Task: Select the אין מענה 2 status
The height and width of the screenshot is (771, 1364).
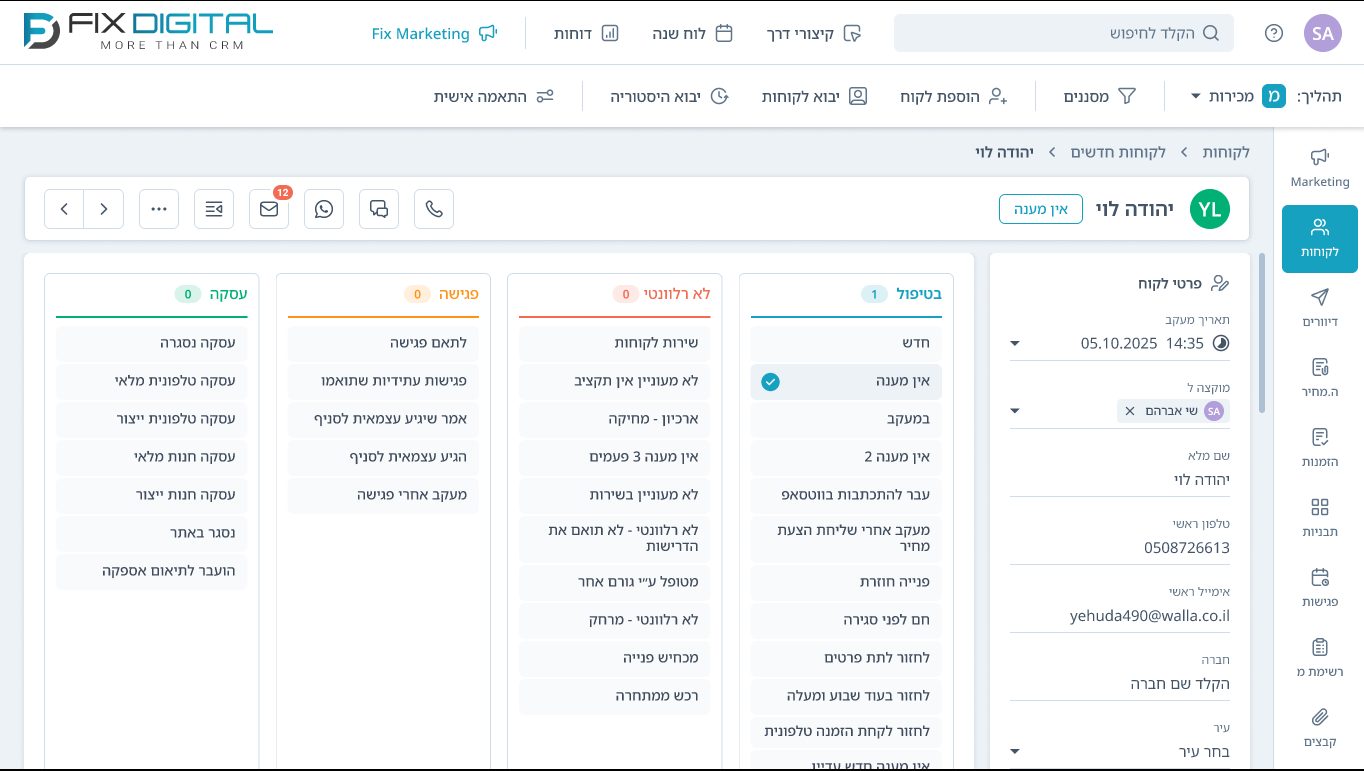Action: (846, 457)
